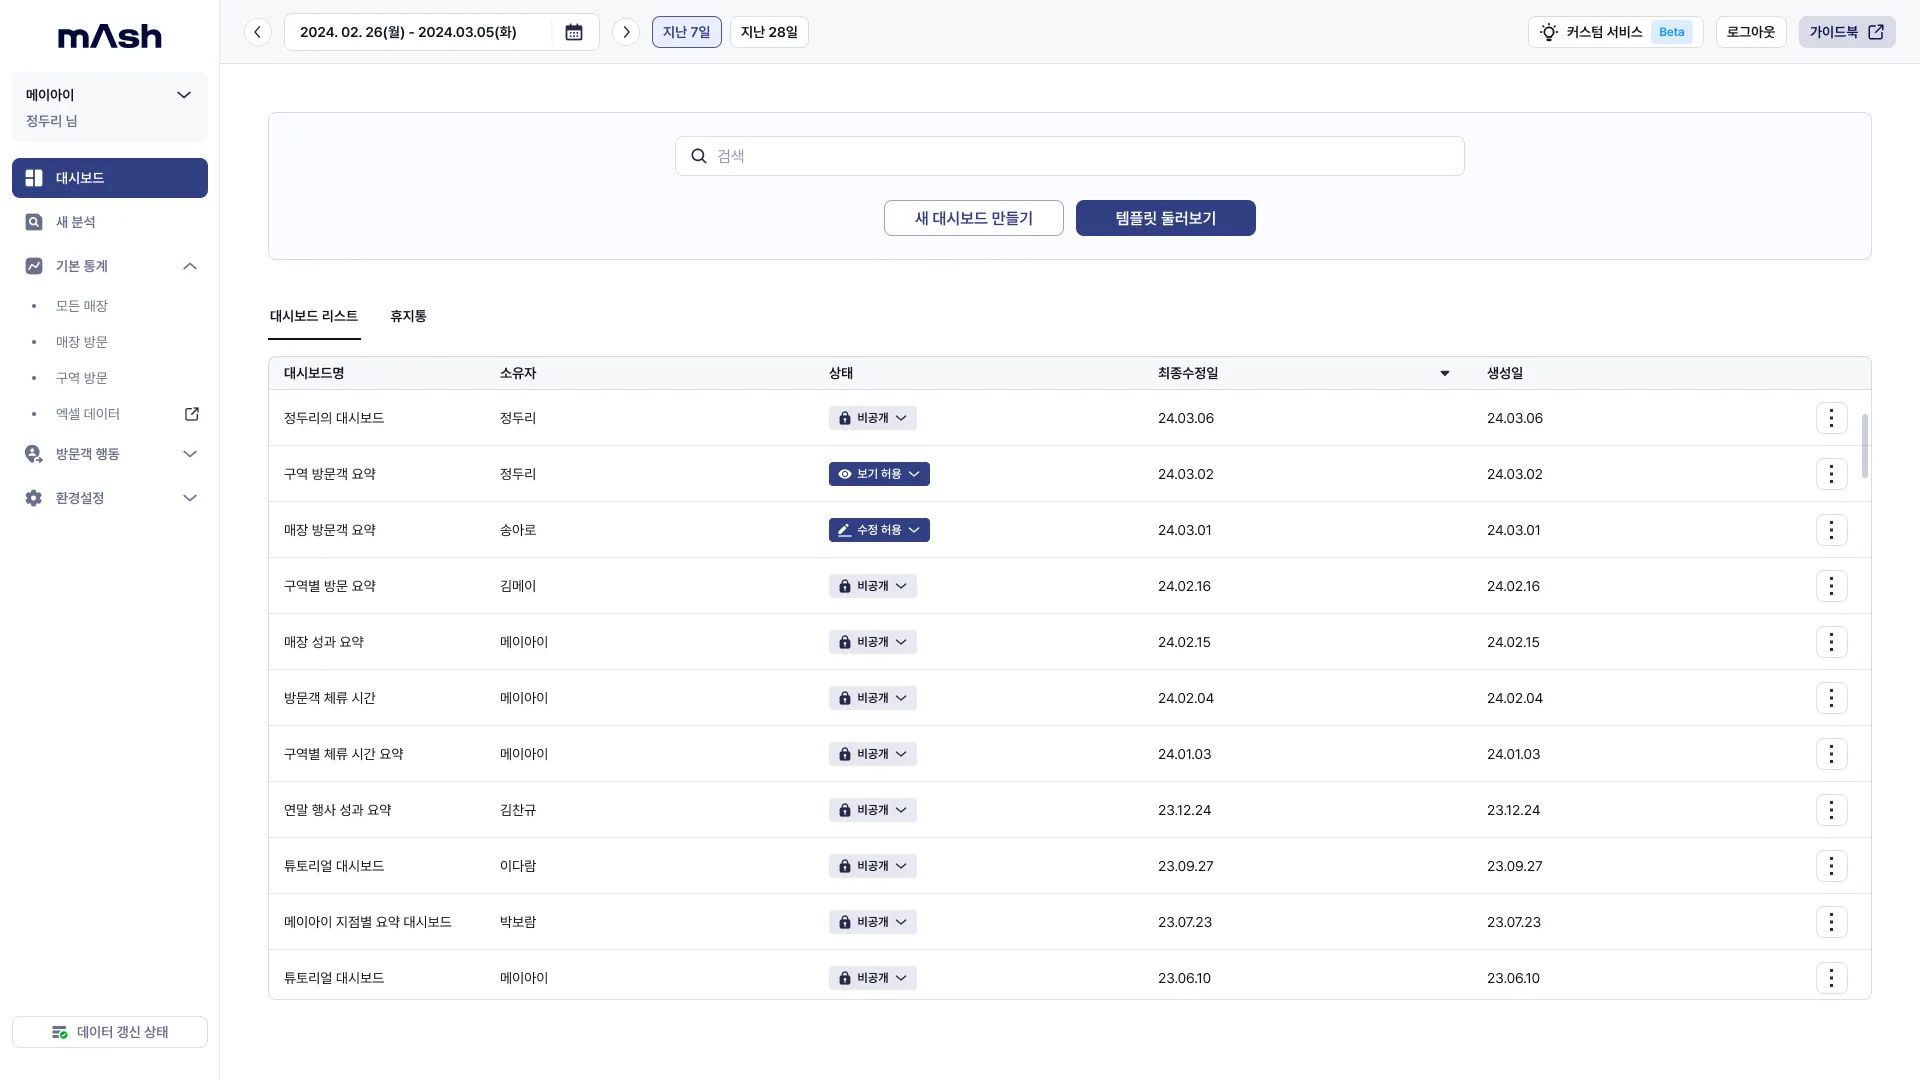This screenshot has height=1080, width=1920.
Task: Expand the 방문객 행동 sidebar section
Action: 190,454
